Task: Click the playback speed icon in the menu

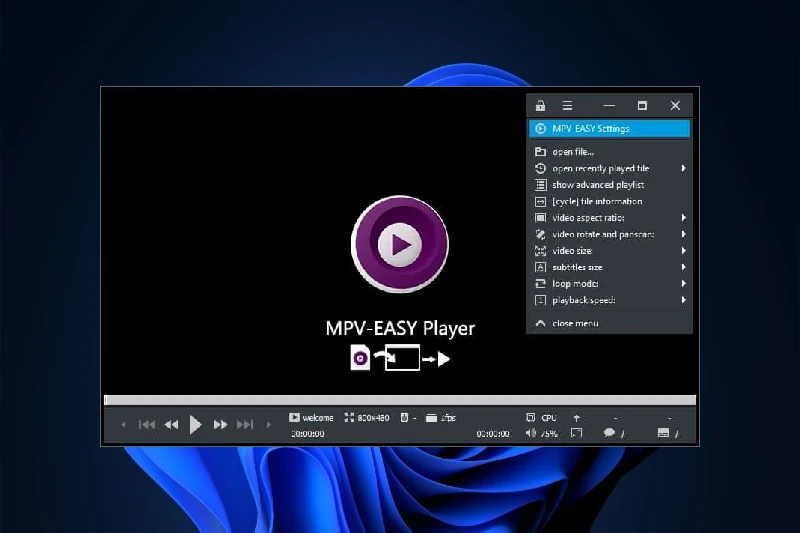Action: coord(540,300)
